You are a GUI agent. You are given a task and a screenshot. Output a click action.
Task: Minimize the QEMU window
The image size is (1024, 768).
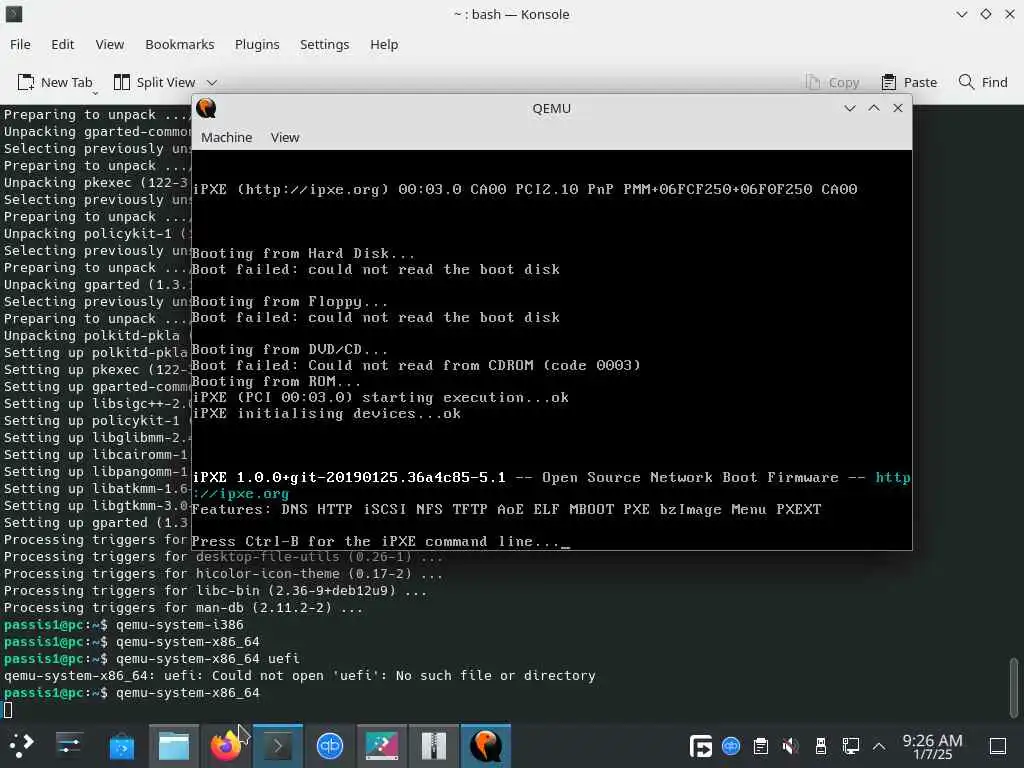[850, 108]
